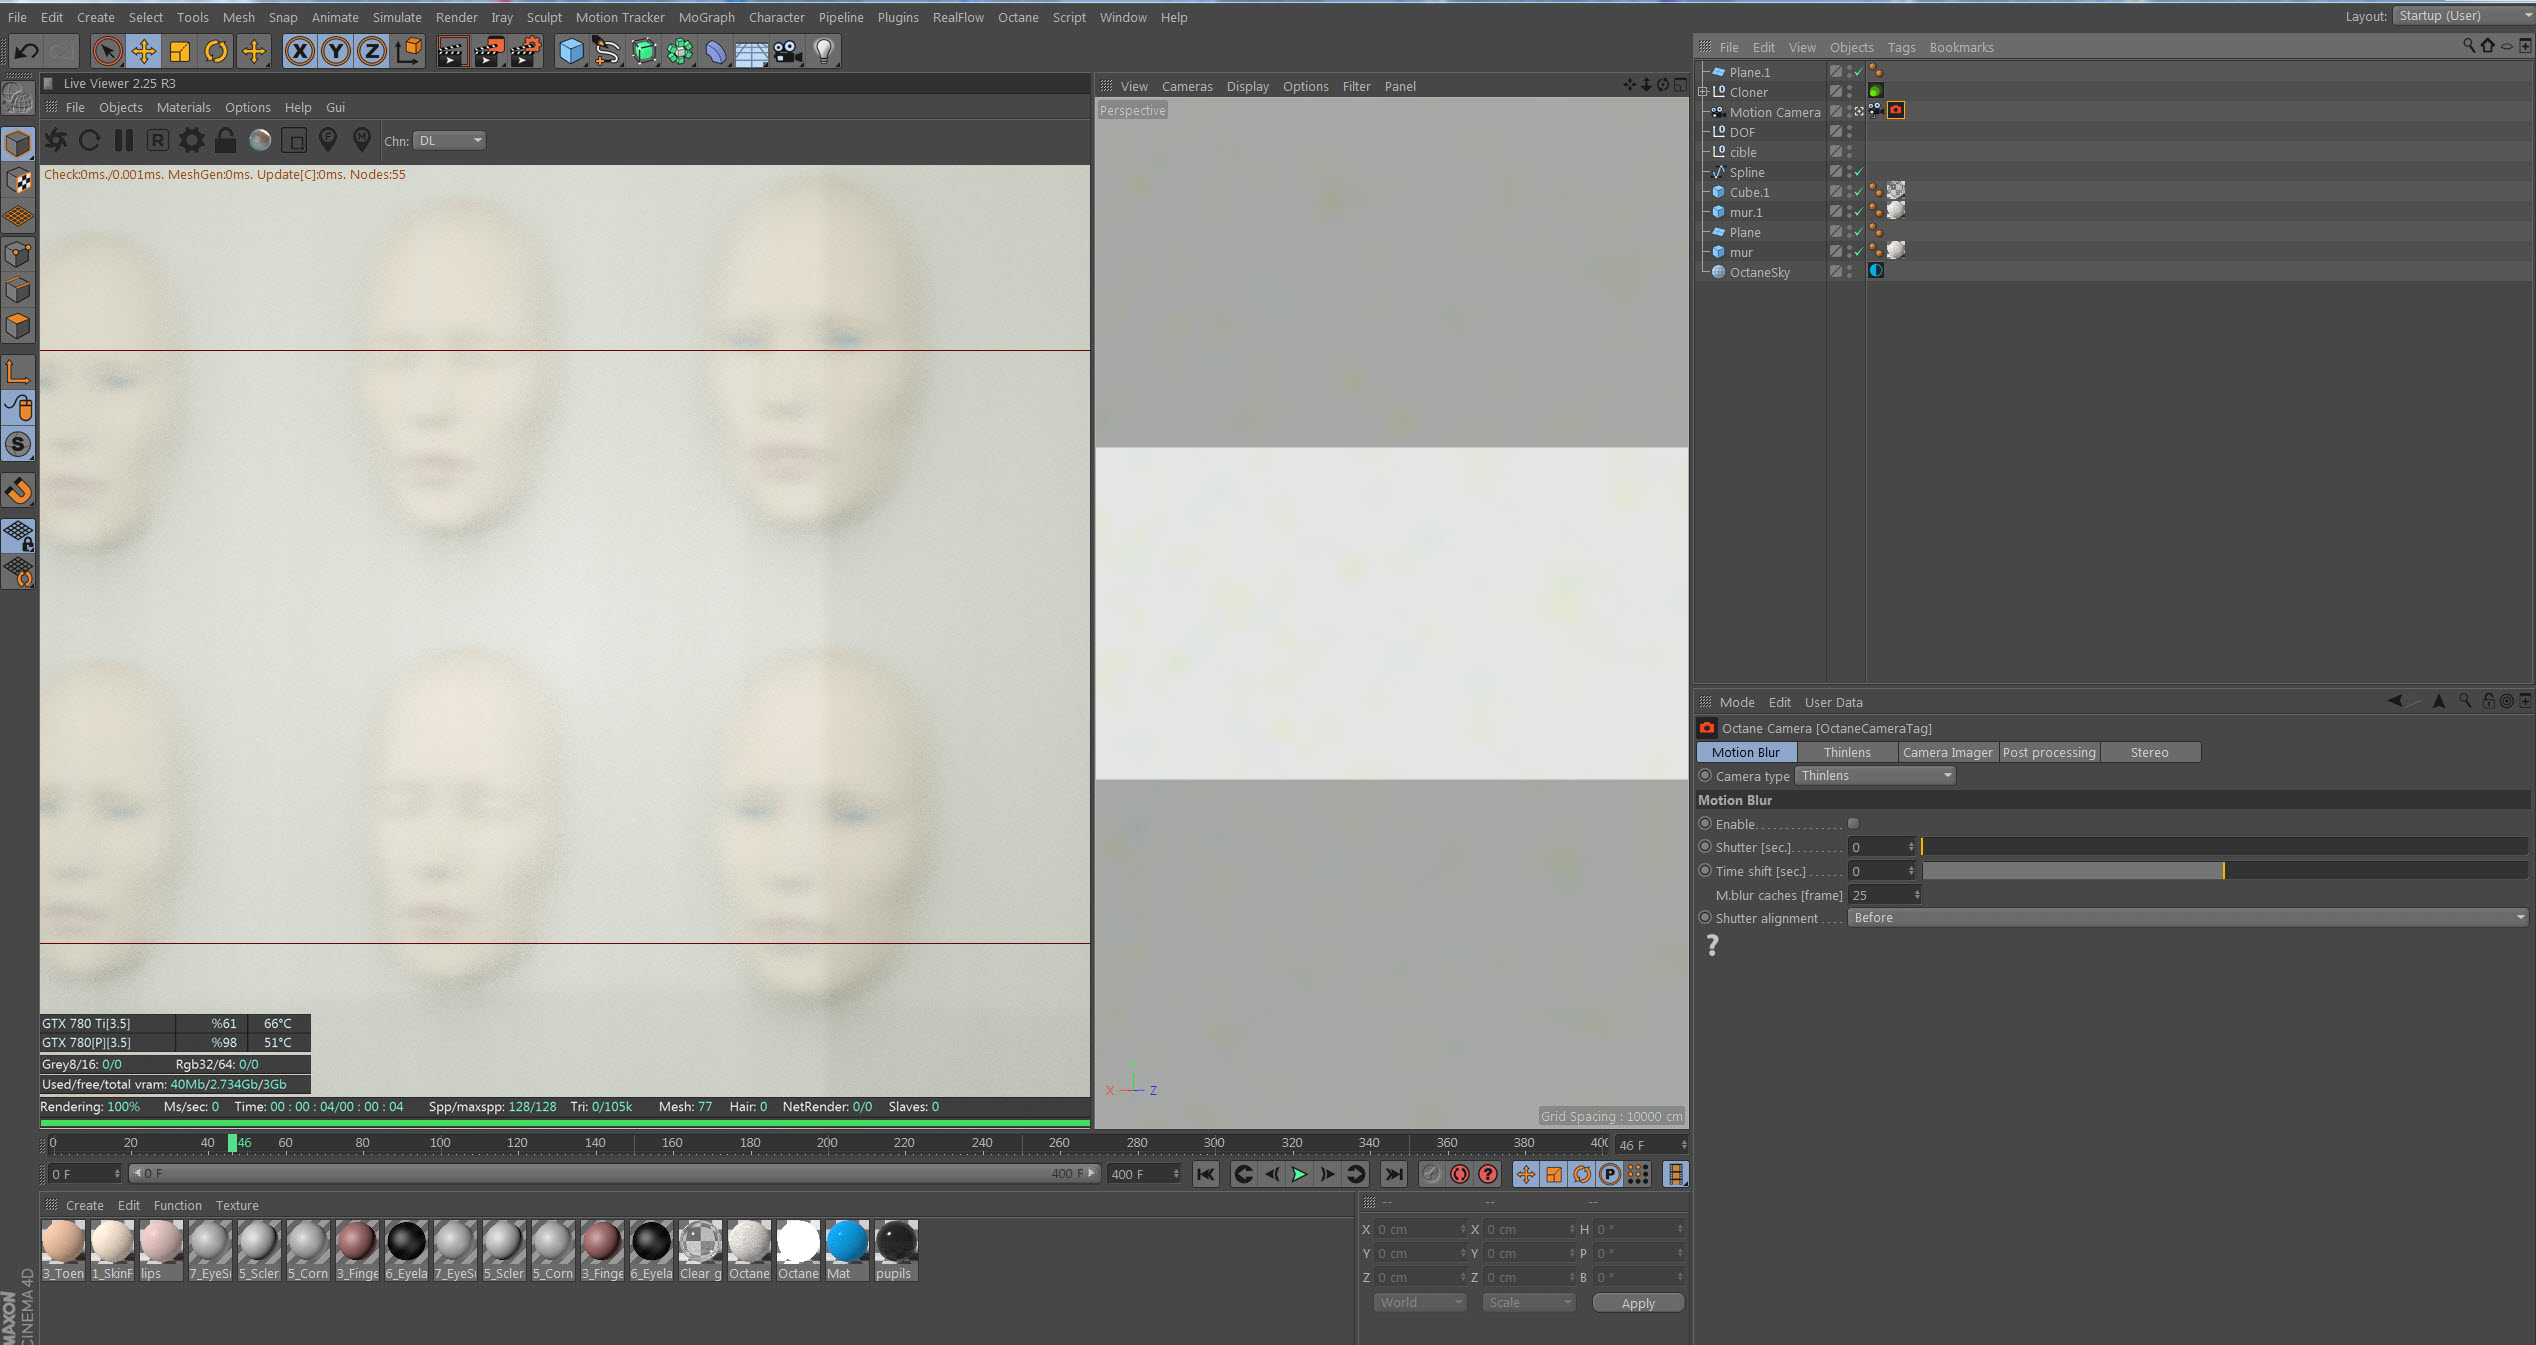Viewport: 2536px width, 1345px height.
Task: Open the Shutter alignment dropdown
Action: (2187, 918)
